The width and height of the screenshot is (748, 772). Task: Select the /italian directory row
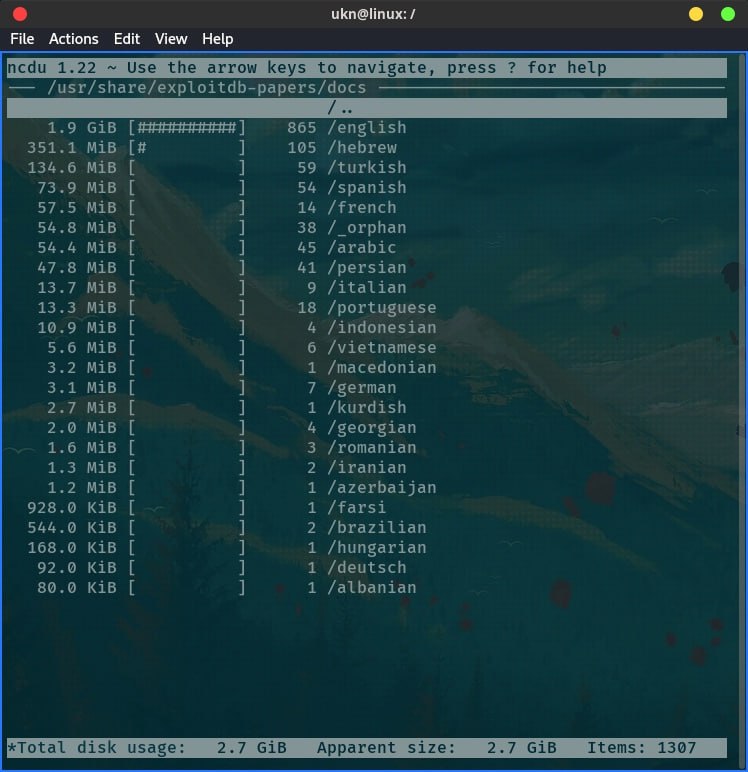click(x=366, y=288)
